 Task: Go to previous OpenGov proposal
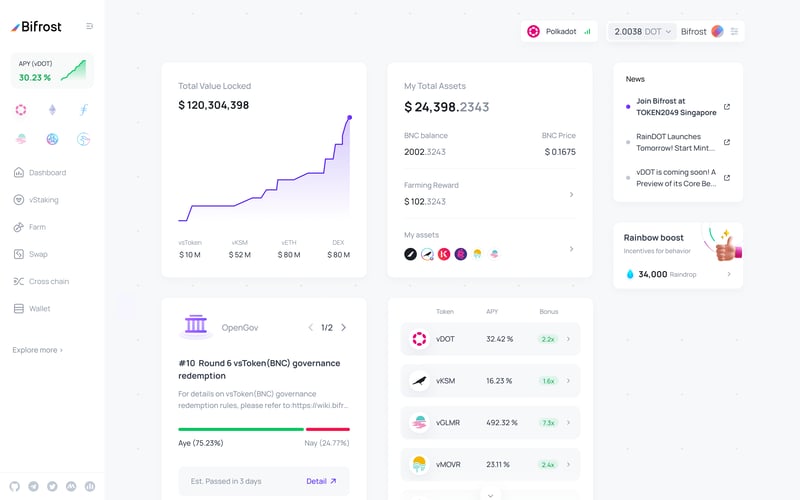point(310,328)
